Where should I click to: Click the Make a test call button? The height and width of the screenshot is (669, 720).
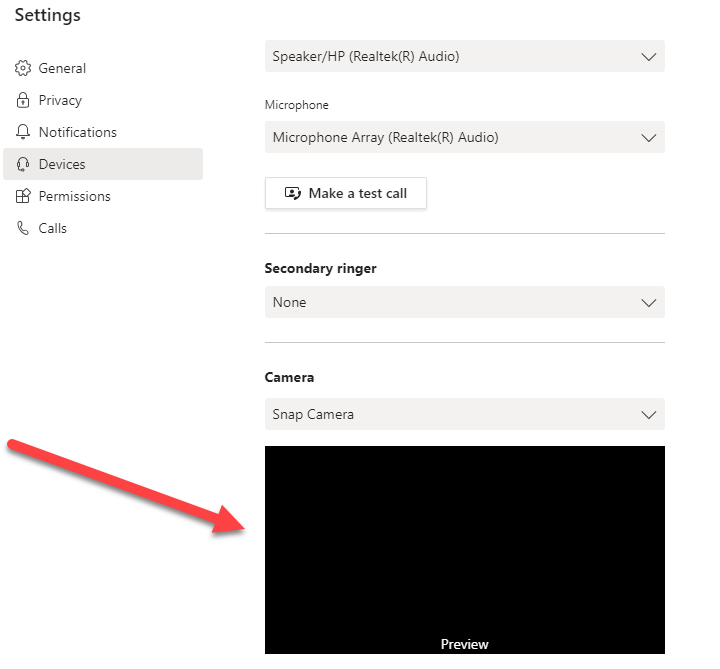(346, 193)
